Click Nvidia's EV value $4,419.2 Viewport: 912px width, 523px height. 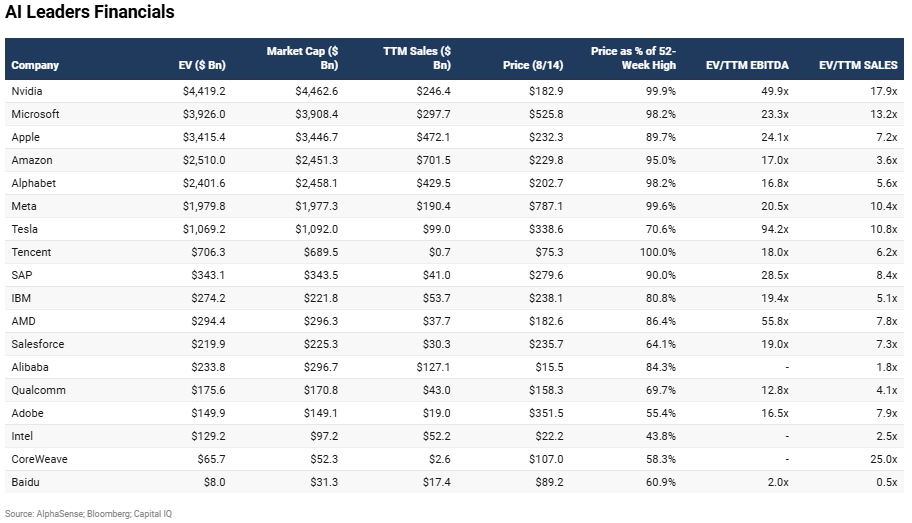click(x=202, y=91)
